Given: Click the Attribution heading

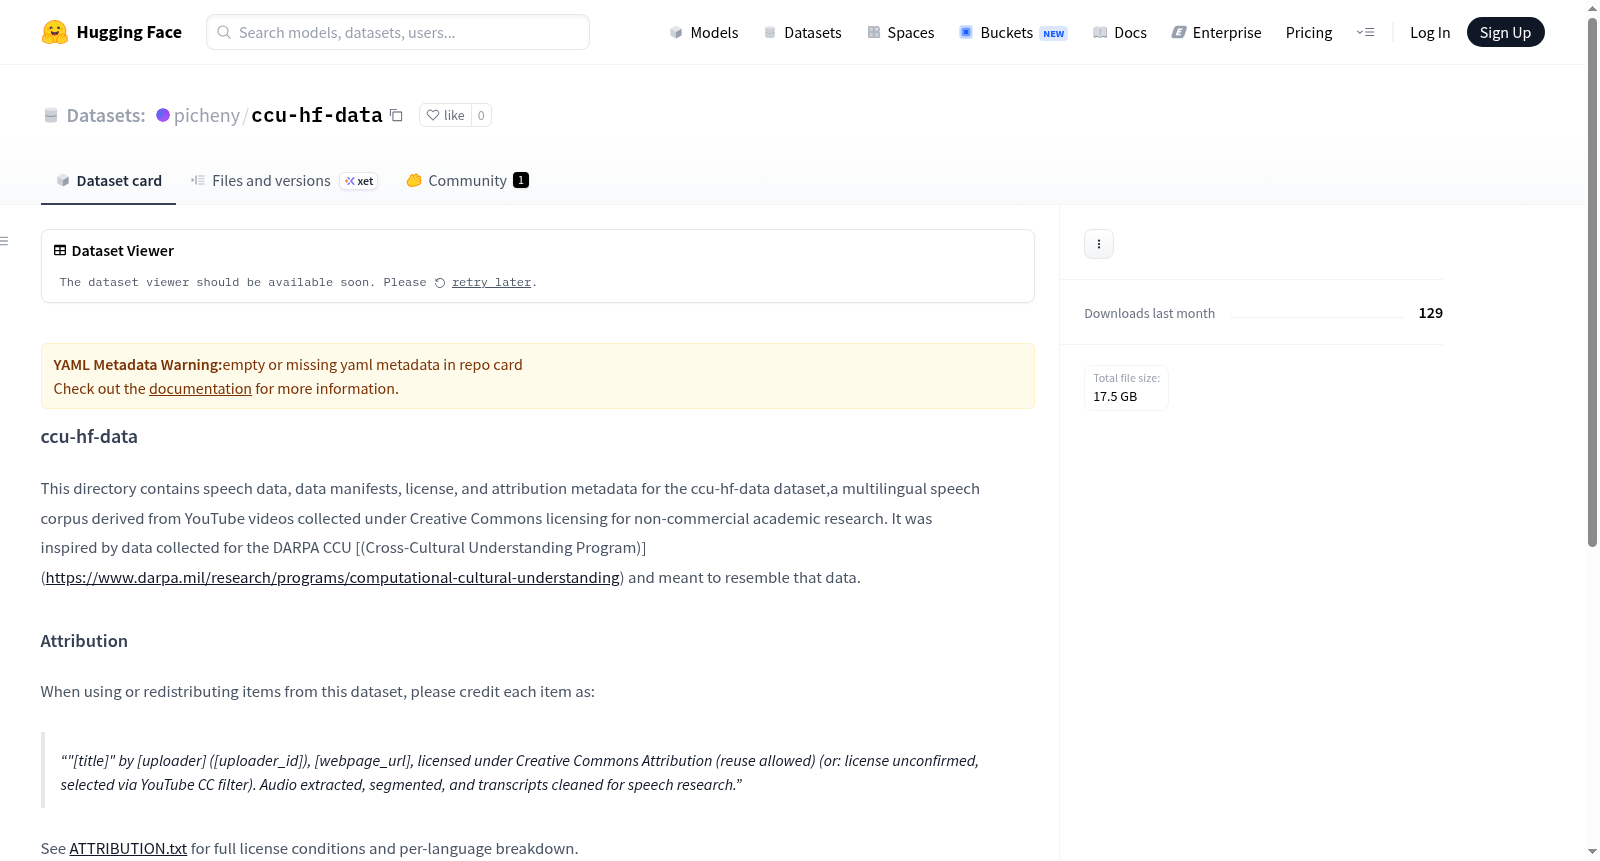Looking at the screenshot, I should (x=84, y=641).
